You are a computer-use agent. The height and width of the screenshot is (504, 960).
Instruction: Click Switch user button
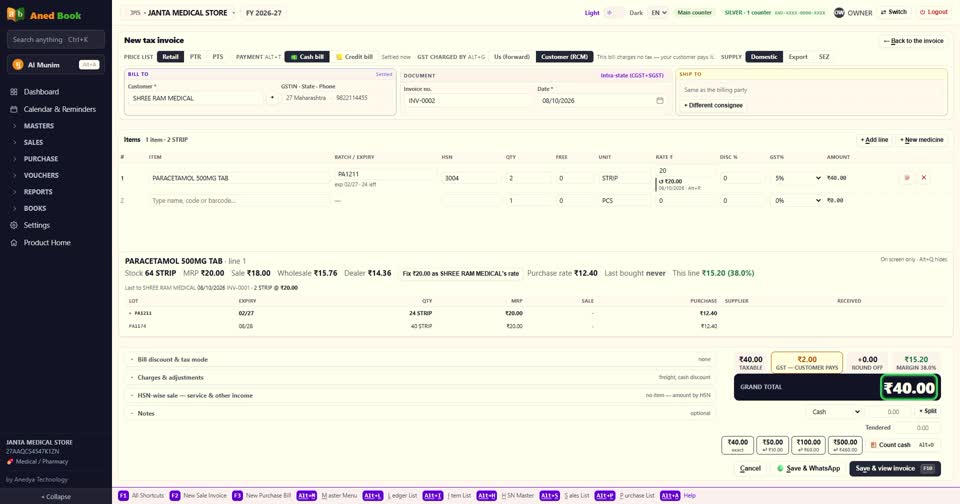point(893,12)
